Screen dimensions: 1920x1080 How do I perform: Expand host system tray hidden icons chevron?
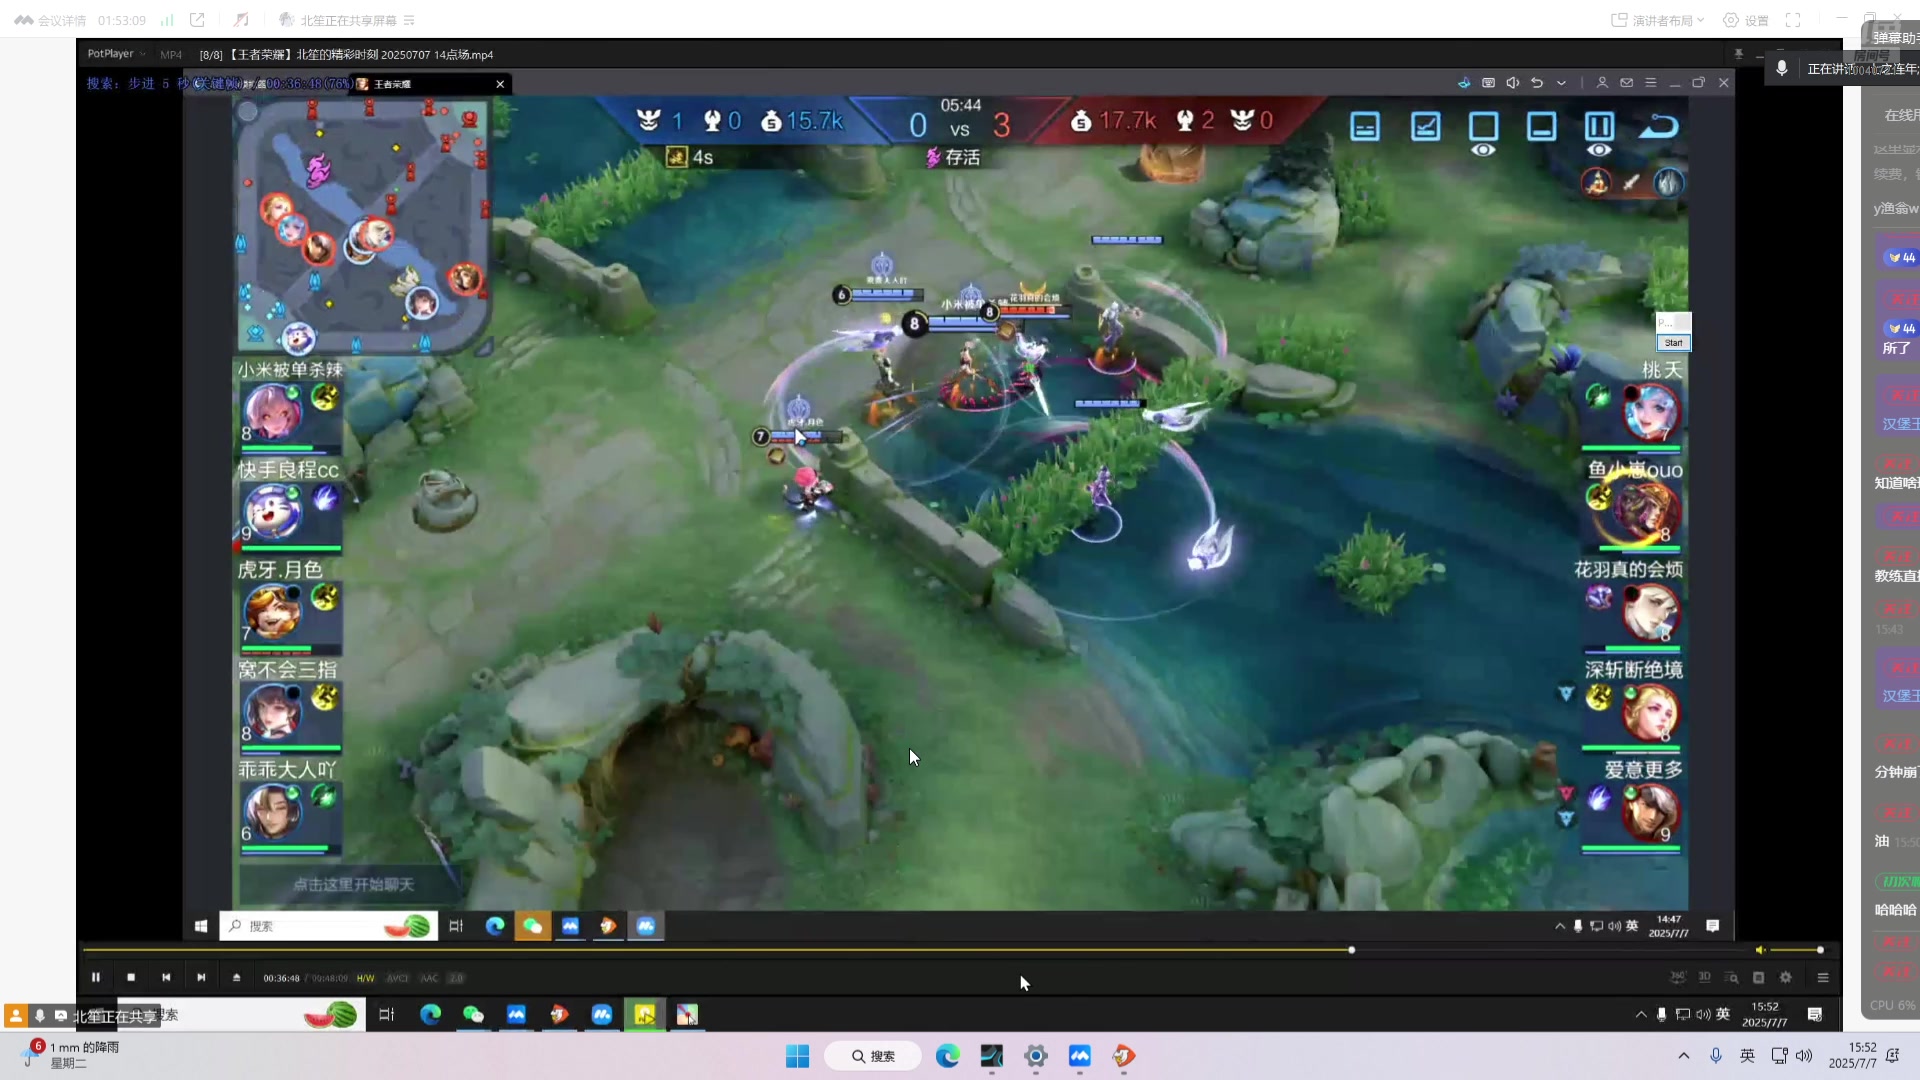(x=1684, y=1056)
